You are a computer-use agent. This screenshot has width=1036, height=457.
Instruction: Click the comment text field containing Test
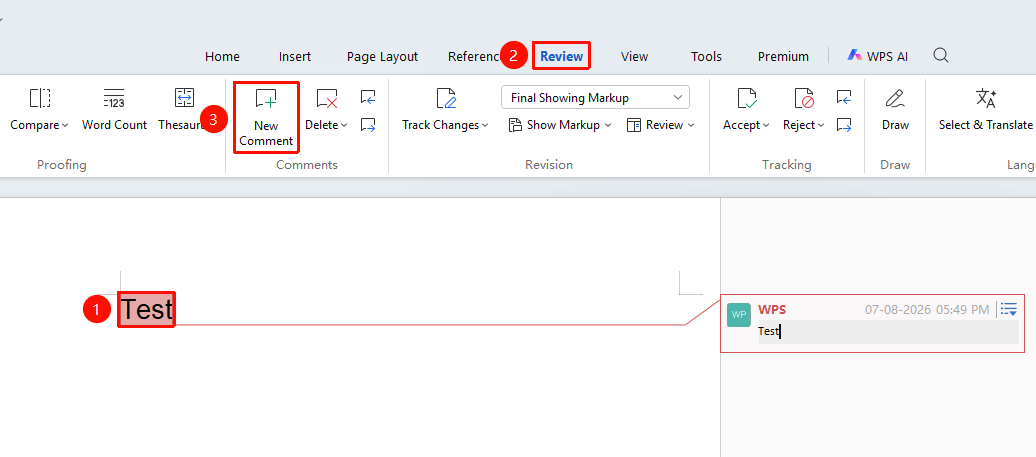pos(888,332)
